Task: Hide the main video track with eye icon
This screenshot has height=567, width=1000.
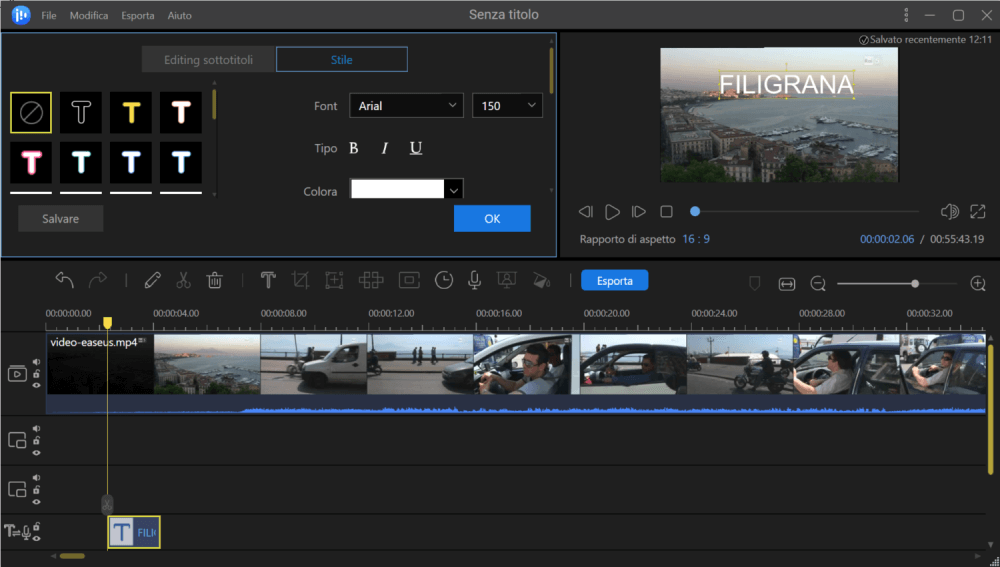Action: coord(36,385)
